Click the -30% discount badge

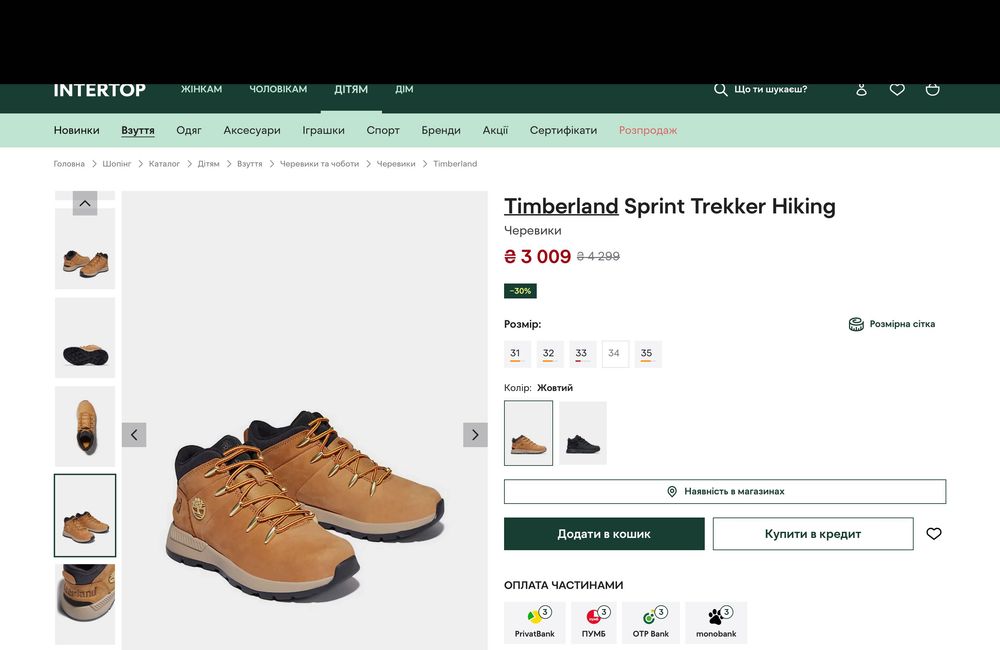point(520,291)
